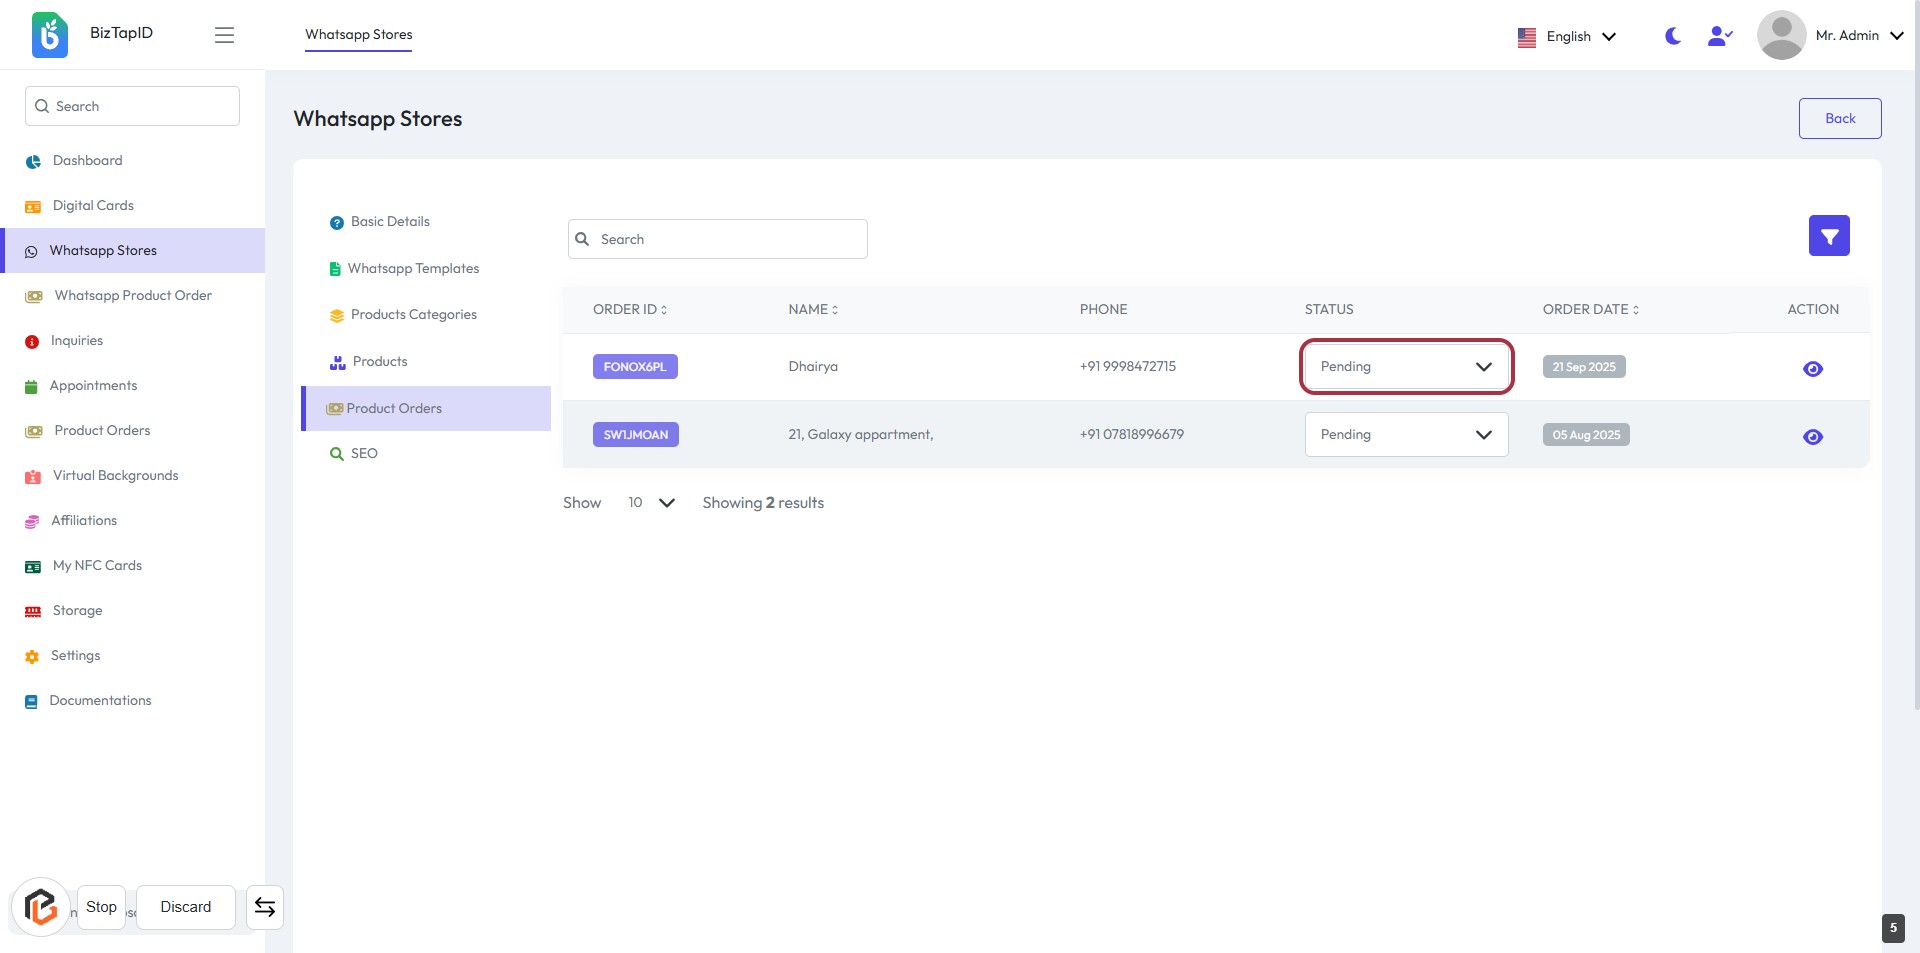View order SW1JMOAN with eye icon
The height and width of the screenshot is (953, 1920).
point(1812,437)
